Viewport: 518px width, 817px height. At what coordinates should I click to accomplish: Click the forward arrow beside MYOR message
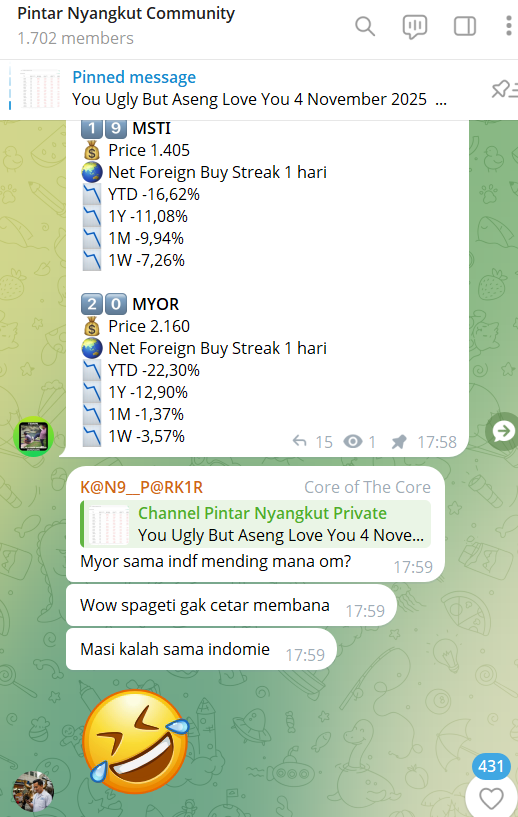[x=502, y=431]
